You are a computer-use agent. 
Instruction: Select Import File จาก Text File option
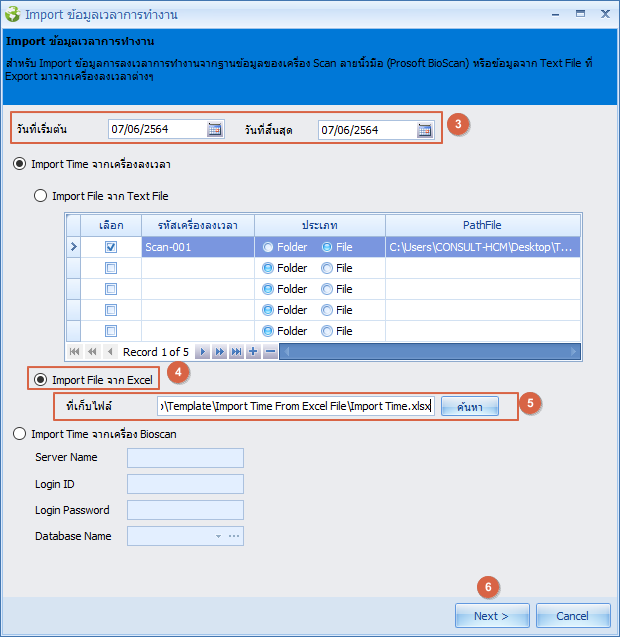point(40,196)
